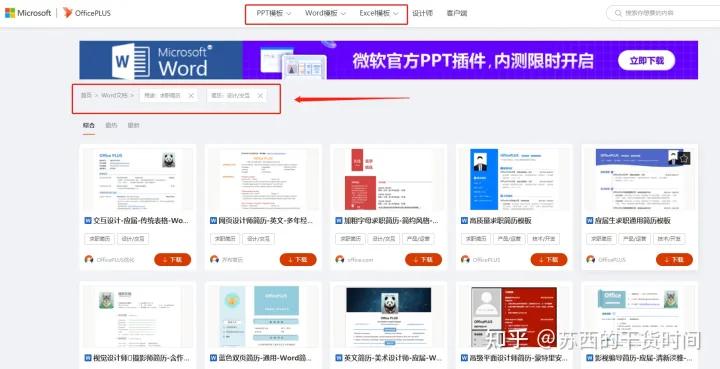
Task: Open the OfficePLUS logo link
Action: click(87, 13)
